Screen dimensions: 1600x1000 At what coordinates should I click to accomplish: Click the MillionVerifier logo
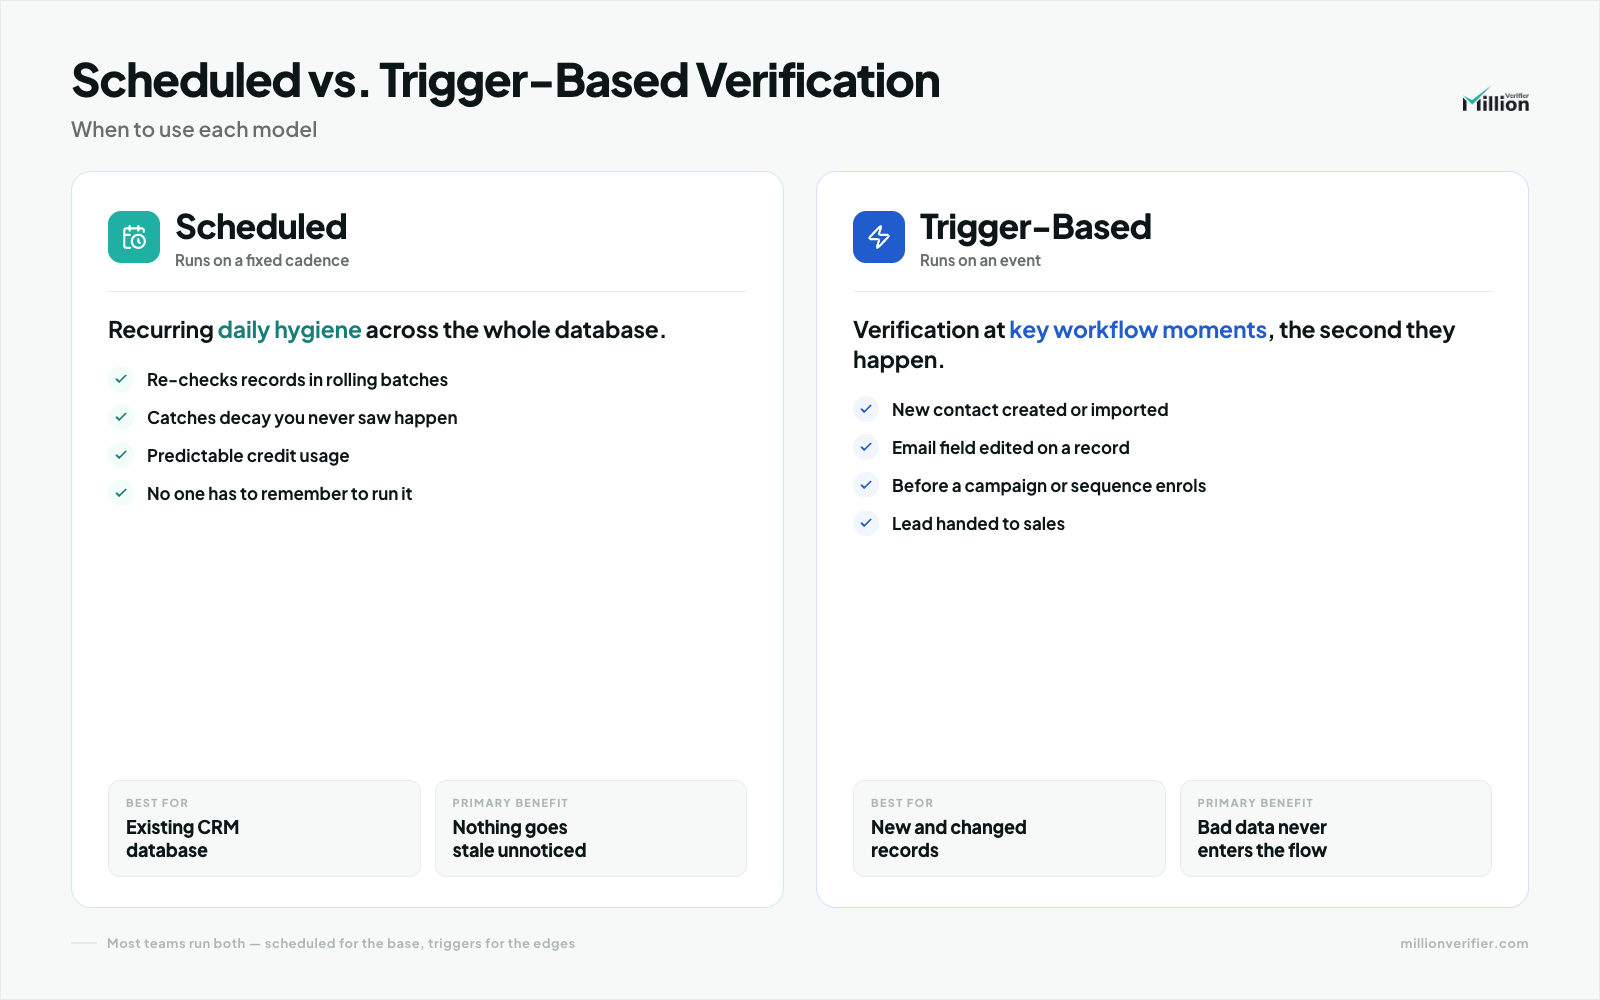pyautogui.click(x=1495, y=100)
